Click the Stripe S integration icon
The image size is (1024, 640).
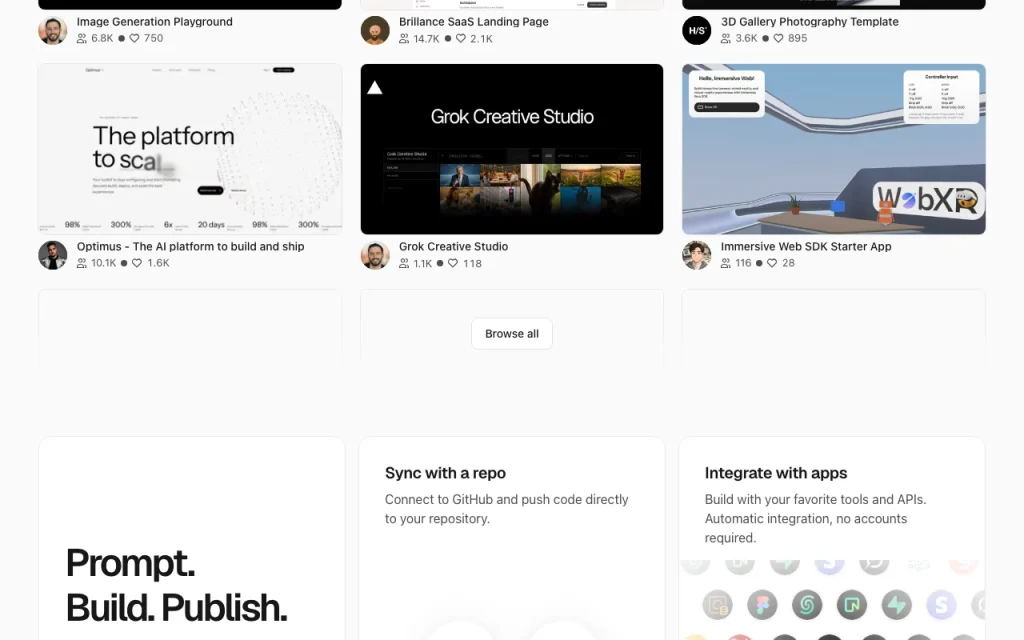click(941, 605)
